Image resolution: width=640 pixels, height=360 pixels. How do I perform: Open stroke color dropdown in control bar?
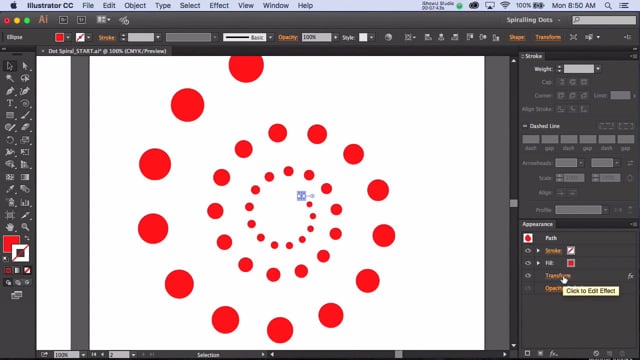(x=89, y=38)
